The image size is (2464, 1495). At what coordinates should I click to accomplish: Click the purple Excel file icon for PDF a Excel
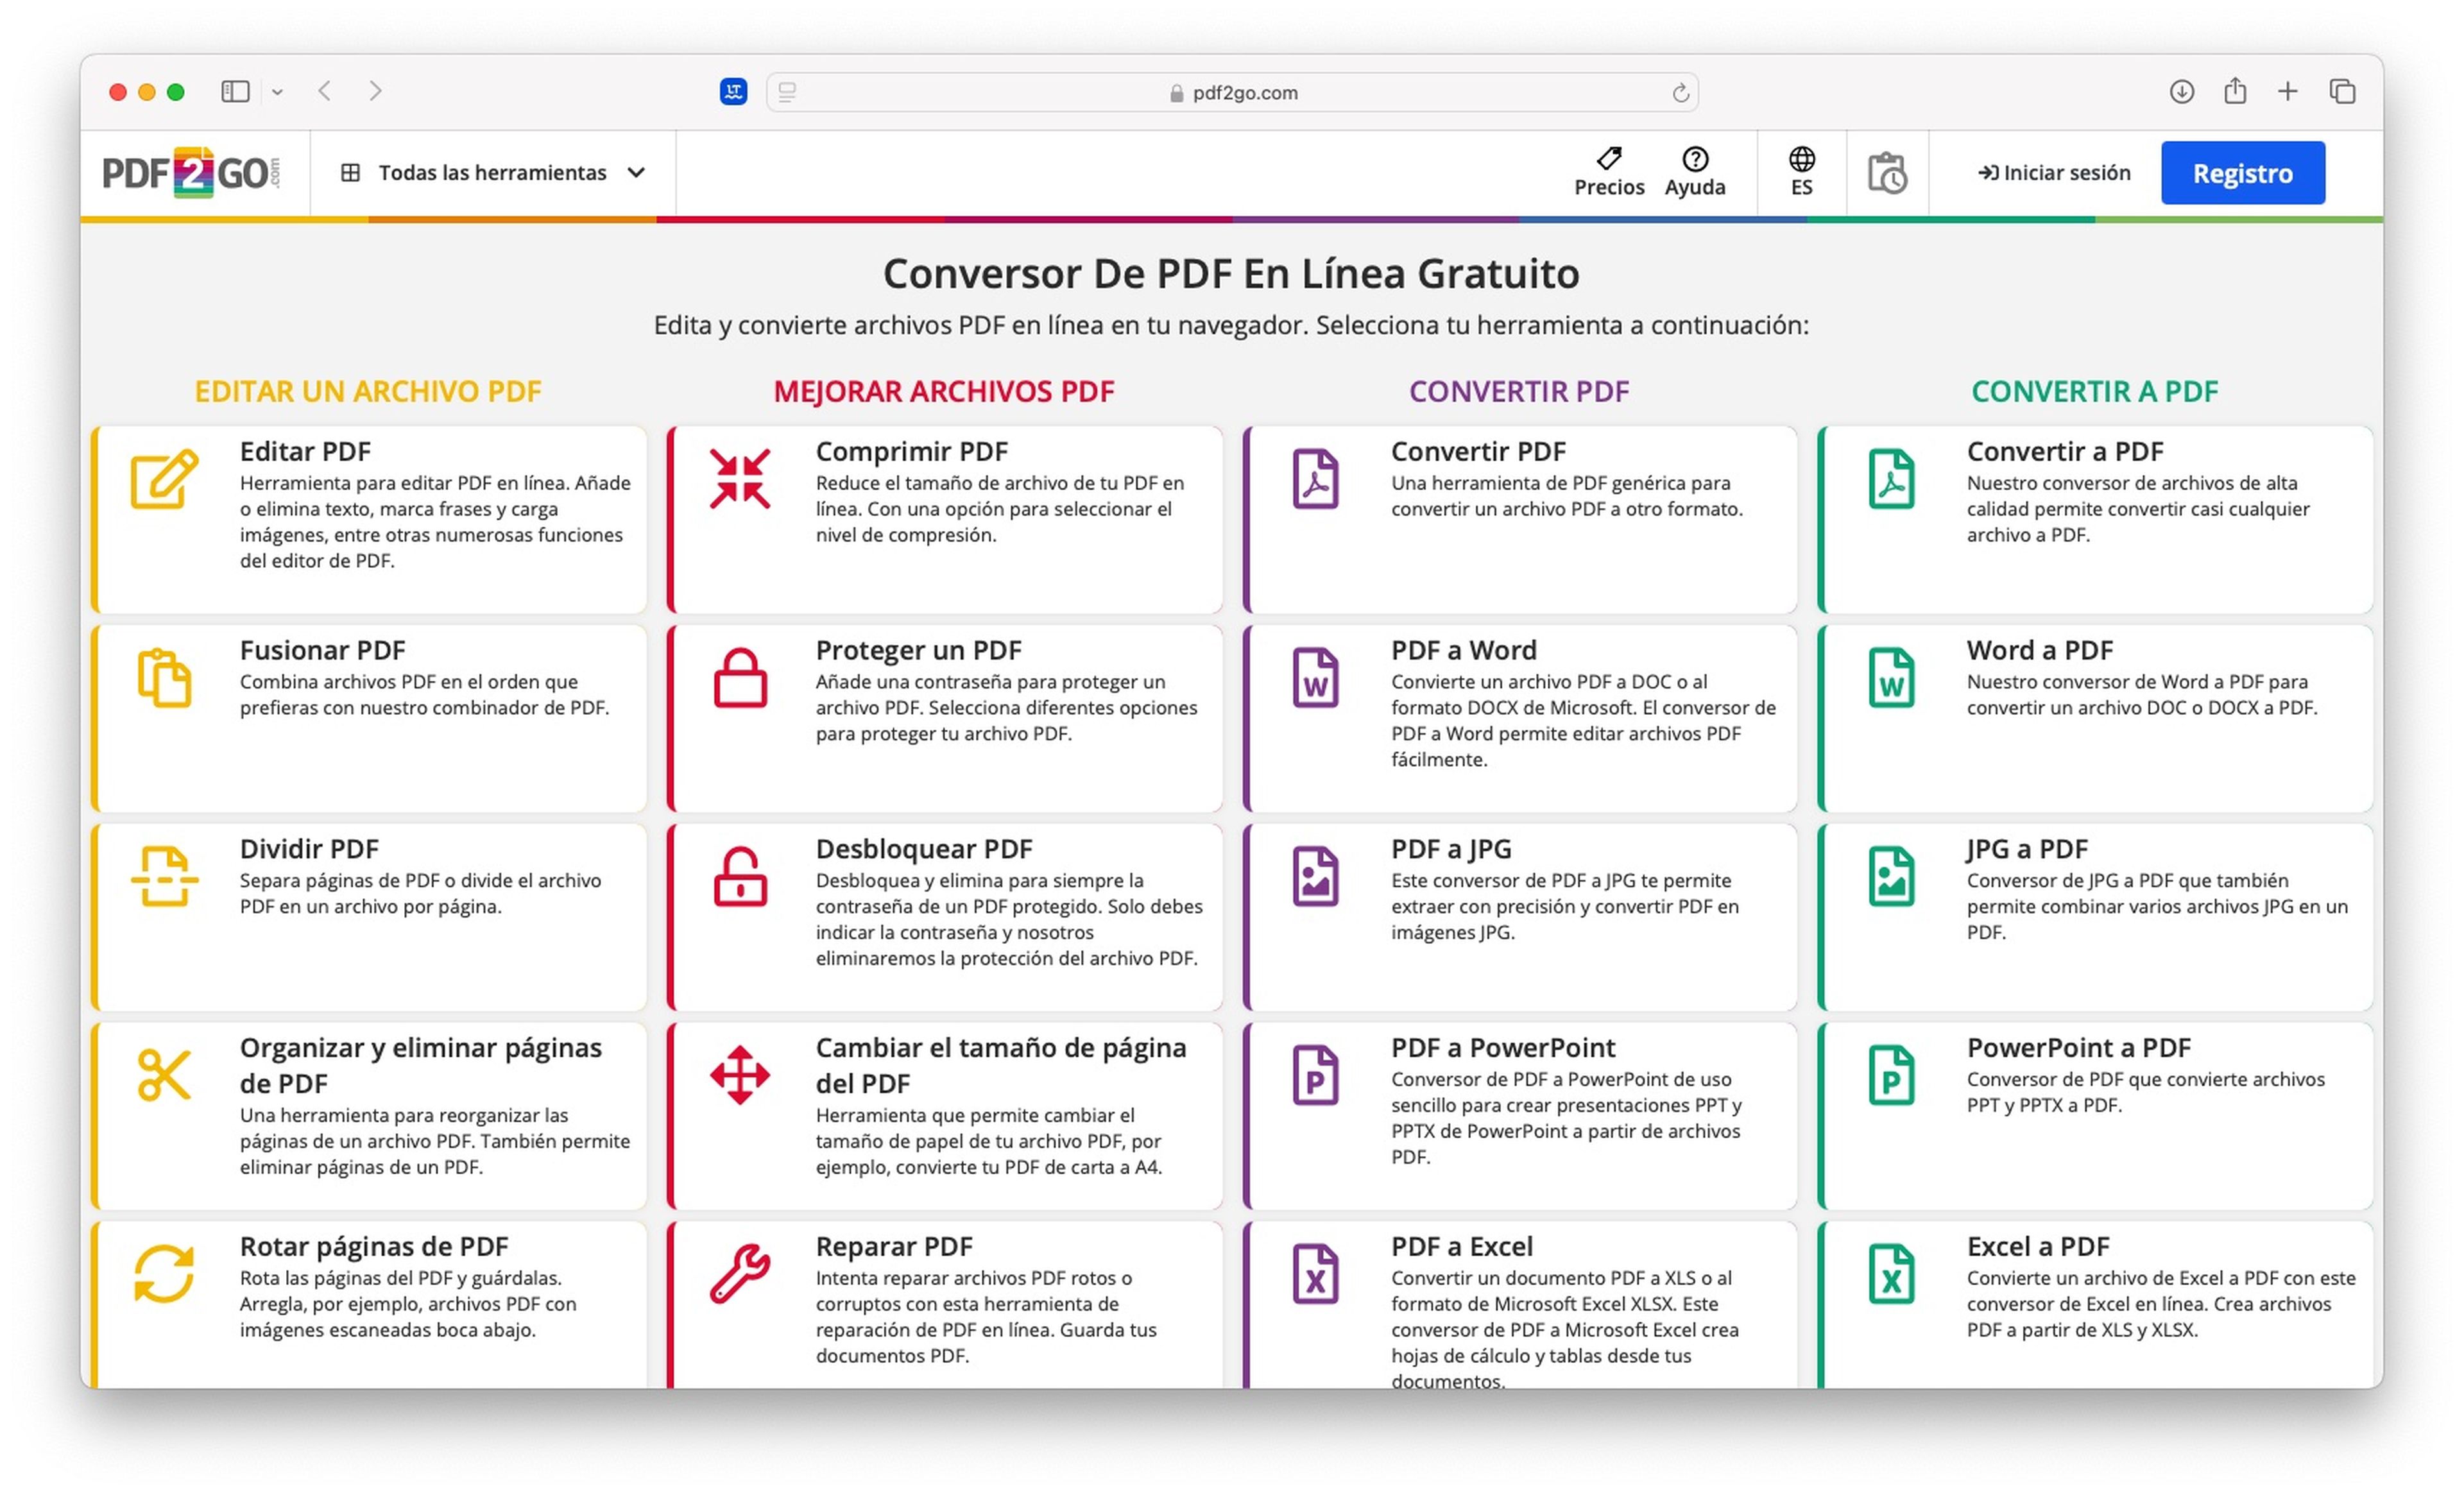tap(1316, 1274)
